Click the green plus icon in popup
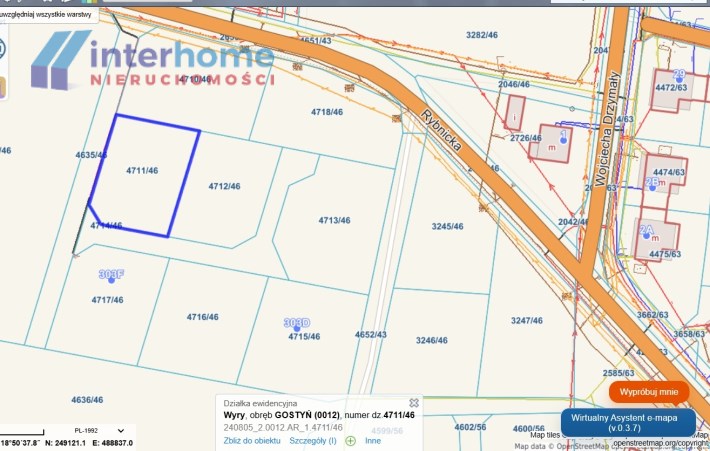 point(350,440)
